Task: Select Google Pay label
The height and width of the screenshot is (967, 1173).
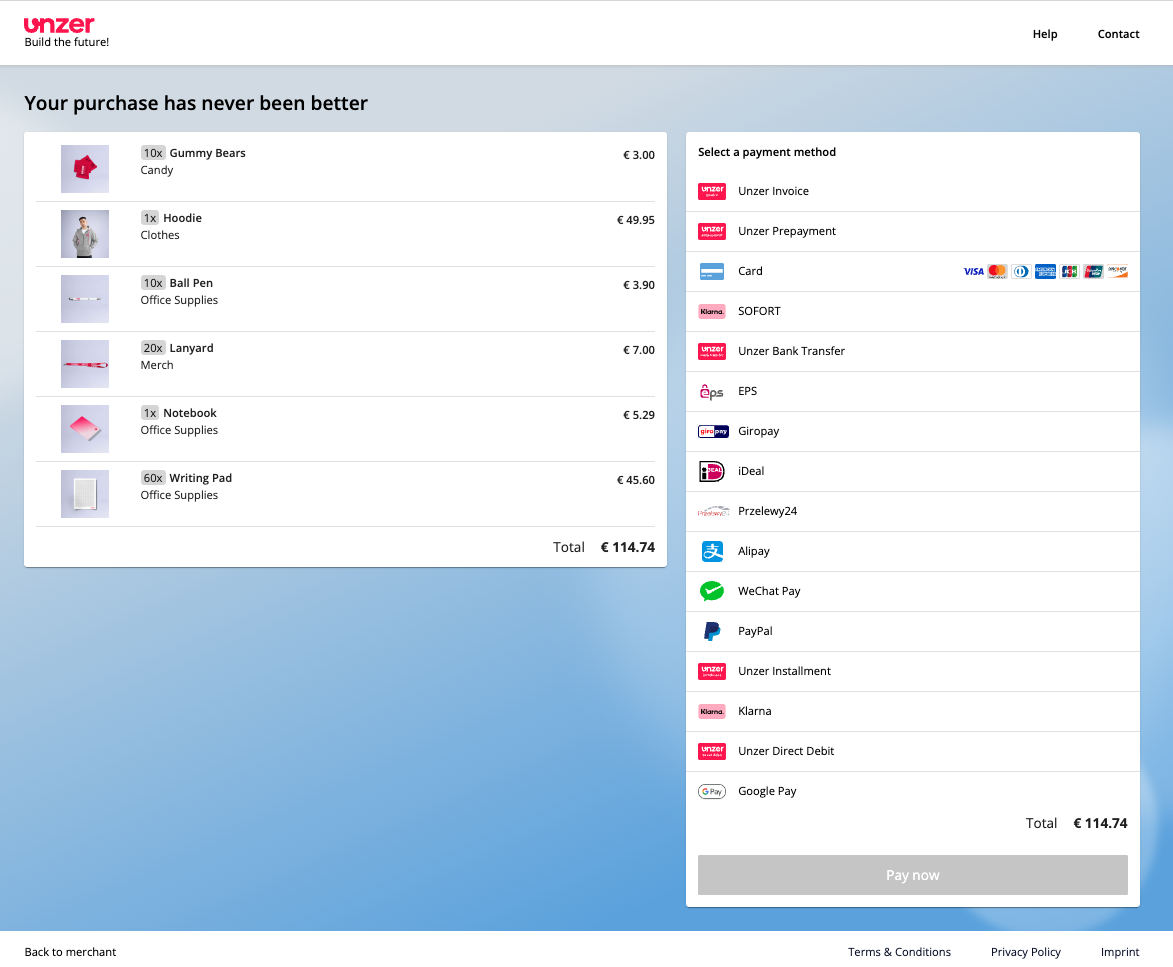Action: 767,791
